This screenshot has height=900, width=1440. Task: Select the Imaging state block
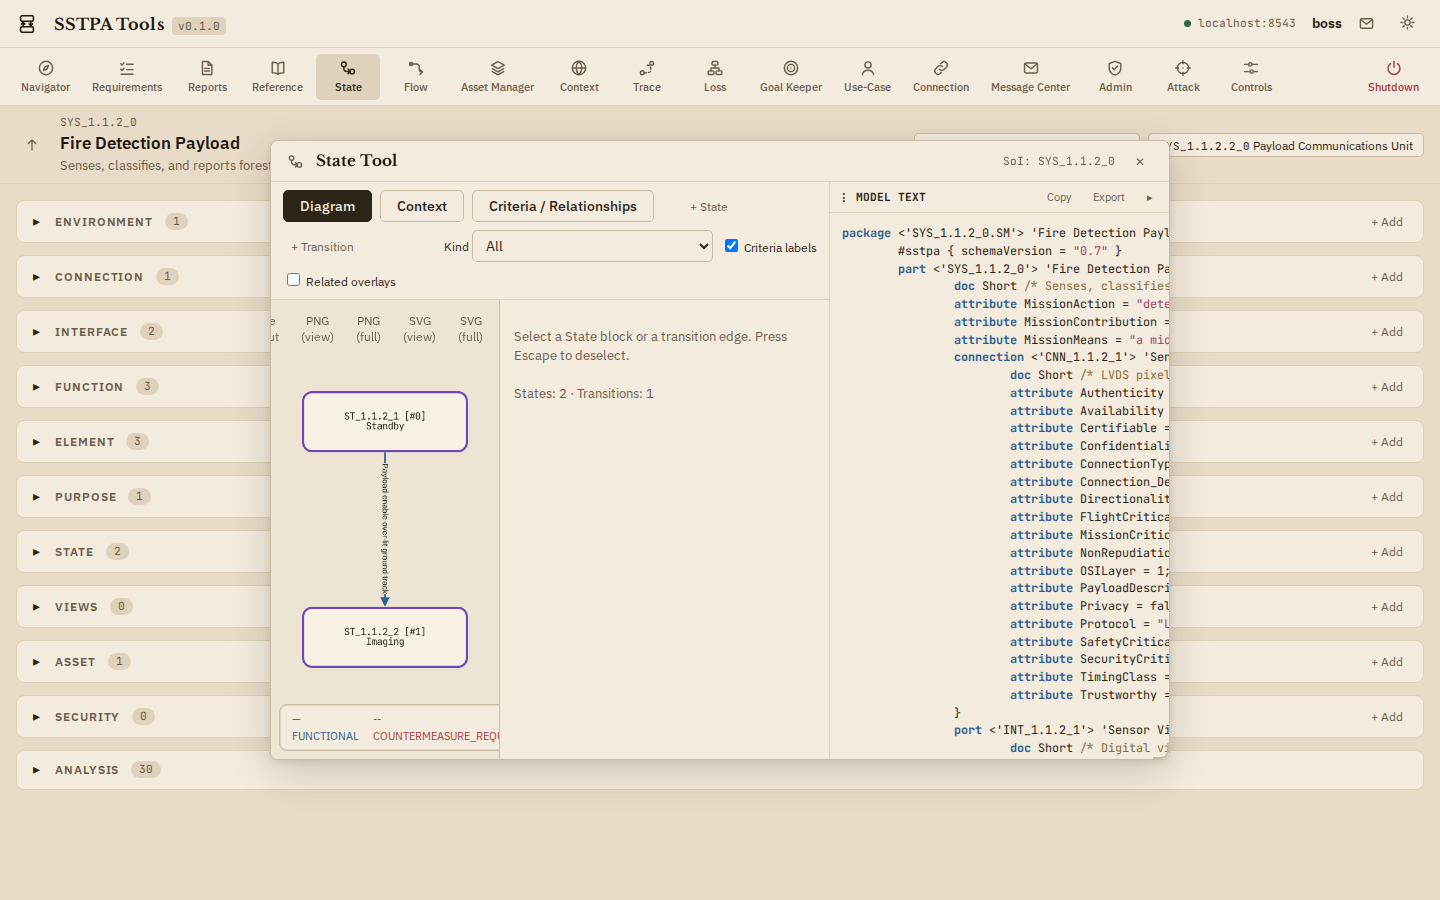pyautogui.click(x=385, y=637)
